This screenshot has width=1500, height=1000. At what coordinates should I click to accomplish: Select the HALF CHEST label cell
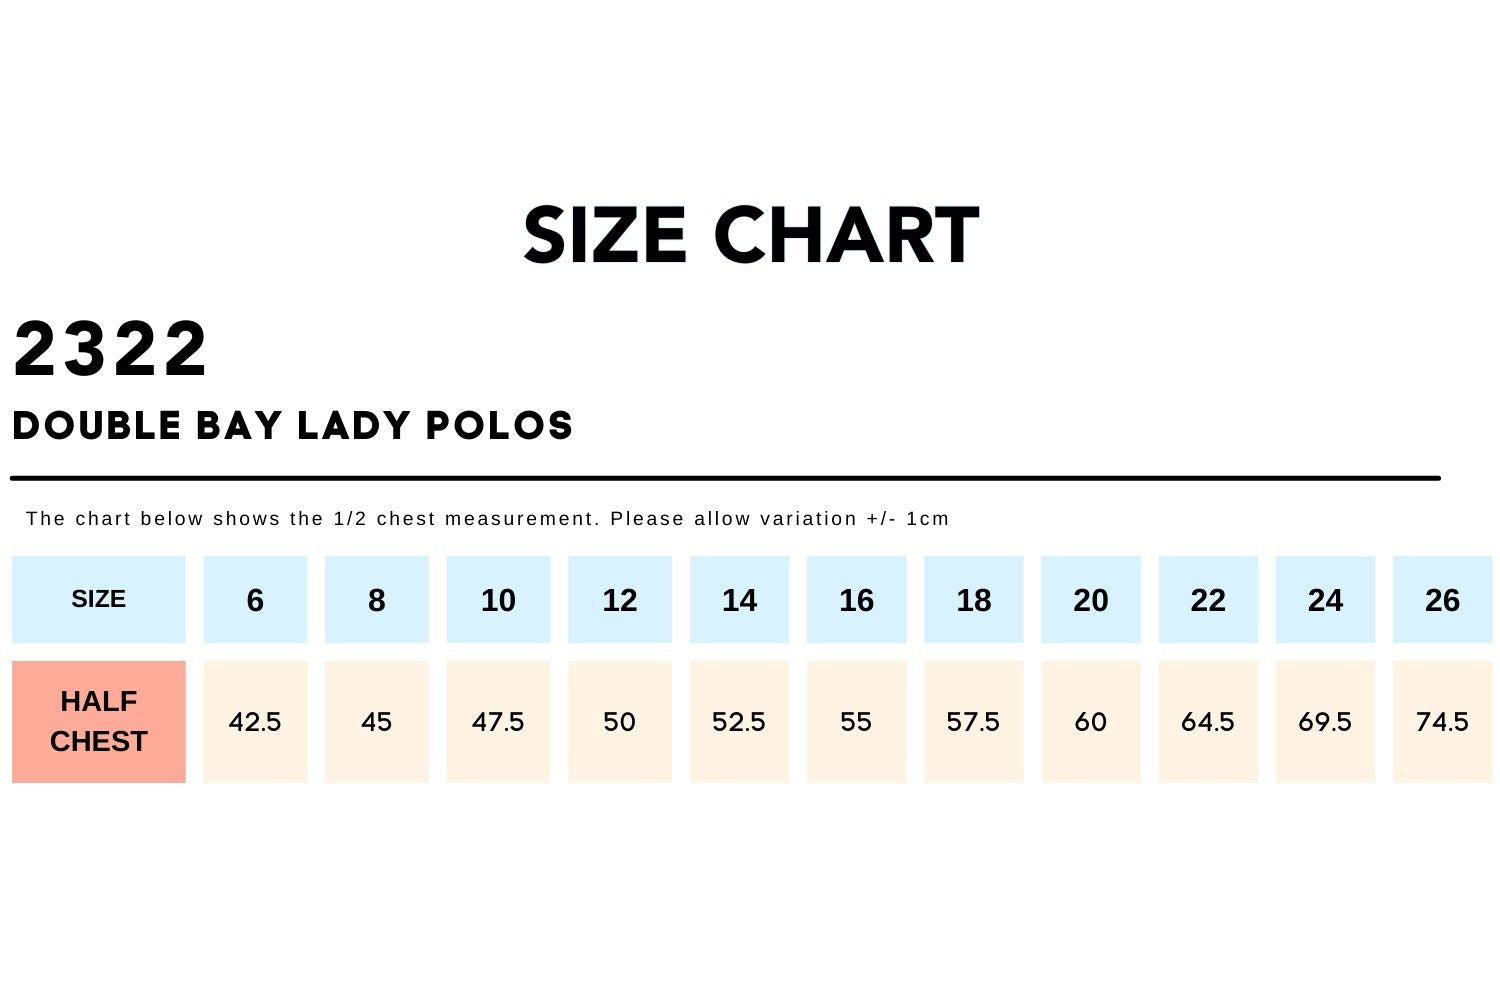pyautogui.click(x=98, y=721)
